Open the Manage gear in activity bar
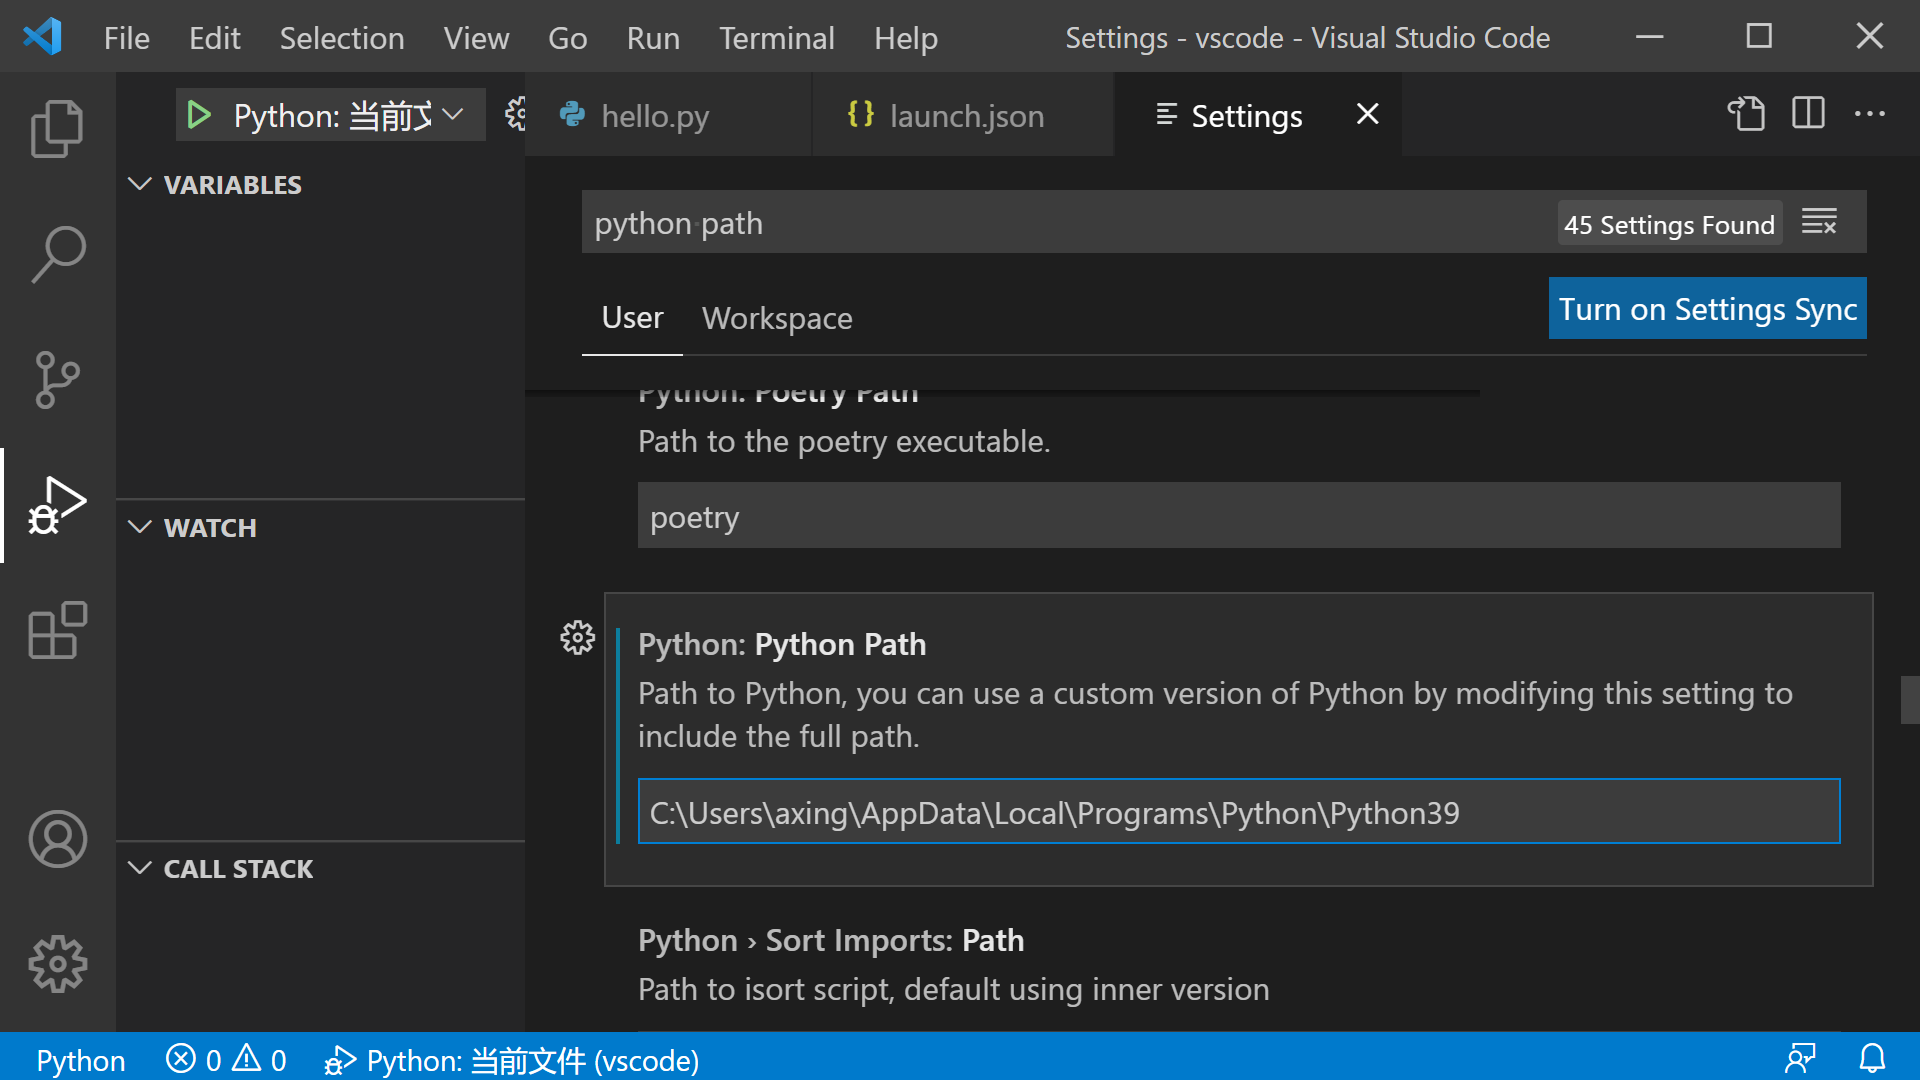1920x1080 pixels. (x=57, y=964)
